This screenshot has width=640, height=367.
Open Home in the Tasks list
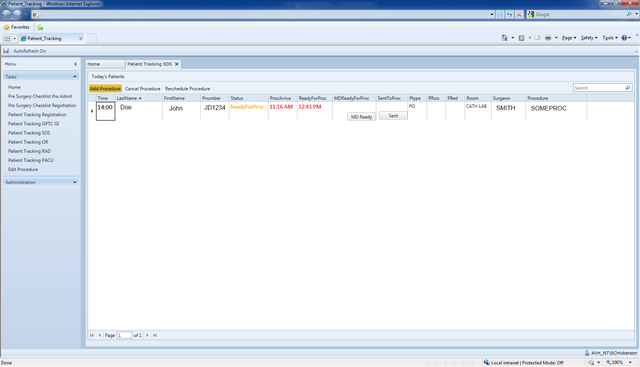(x=14, y=87)
